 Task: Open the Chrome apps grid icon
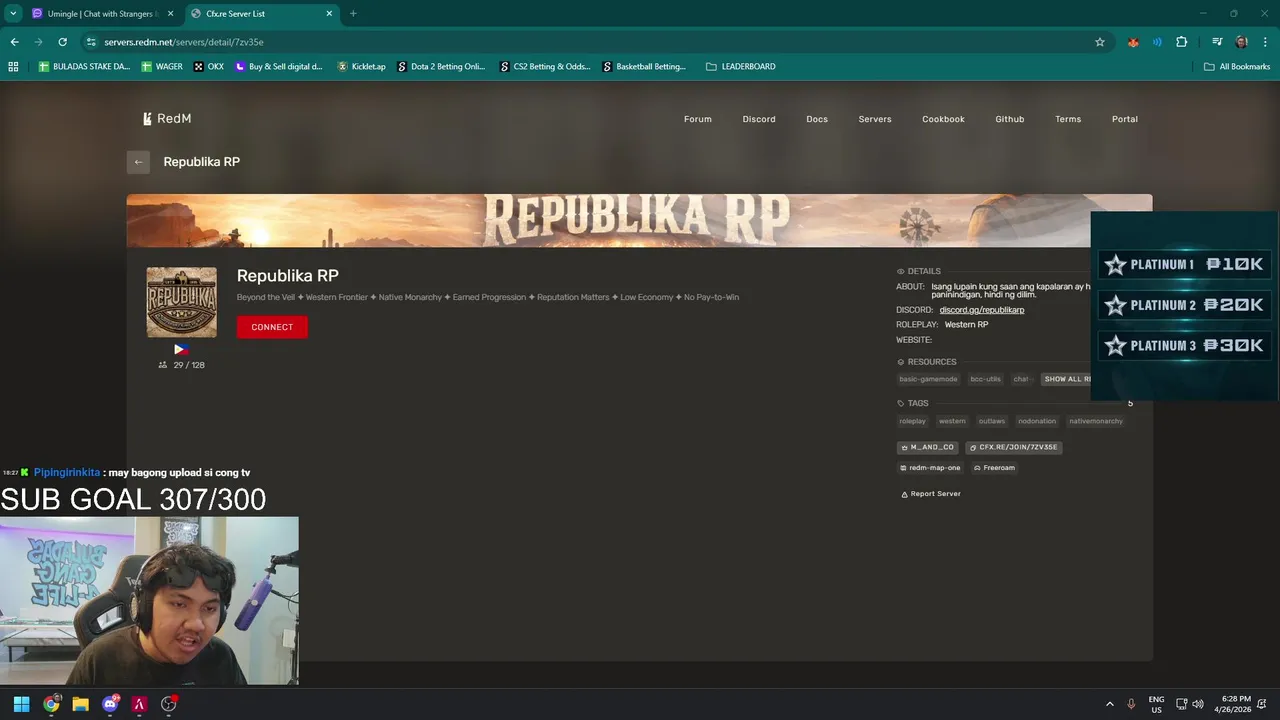(13, 67)
